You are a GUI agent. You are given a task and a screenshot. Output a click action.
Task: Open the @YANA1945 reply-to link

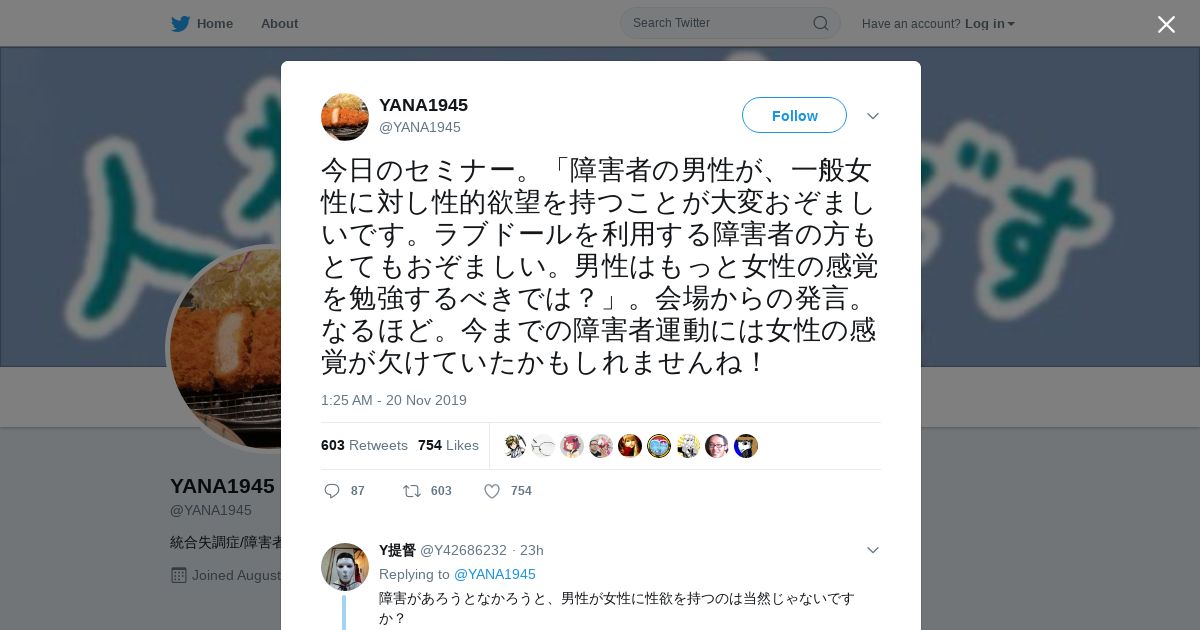pyautogui.click(x=495, y=574)
